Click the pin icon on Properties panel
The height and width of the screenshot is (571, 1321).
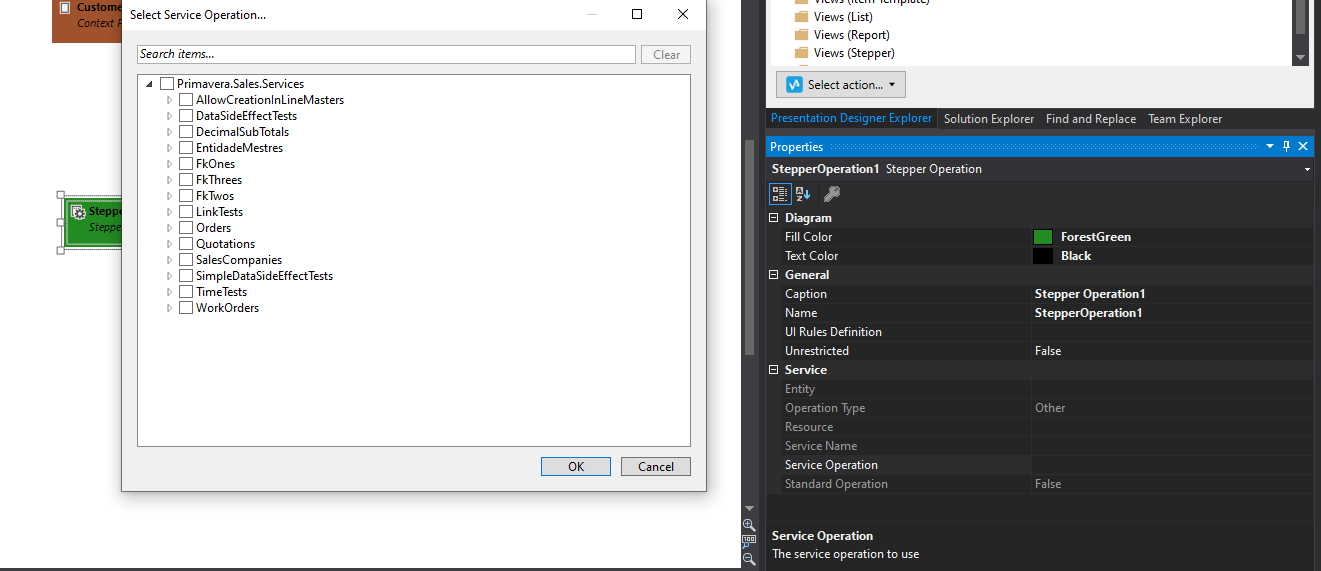(x=1286, y=147)
